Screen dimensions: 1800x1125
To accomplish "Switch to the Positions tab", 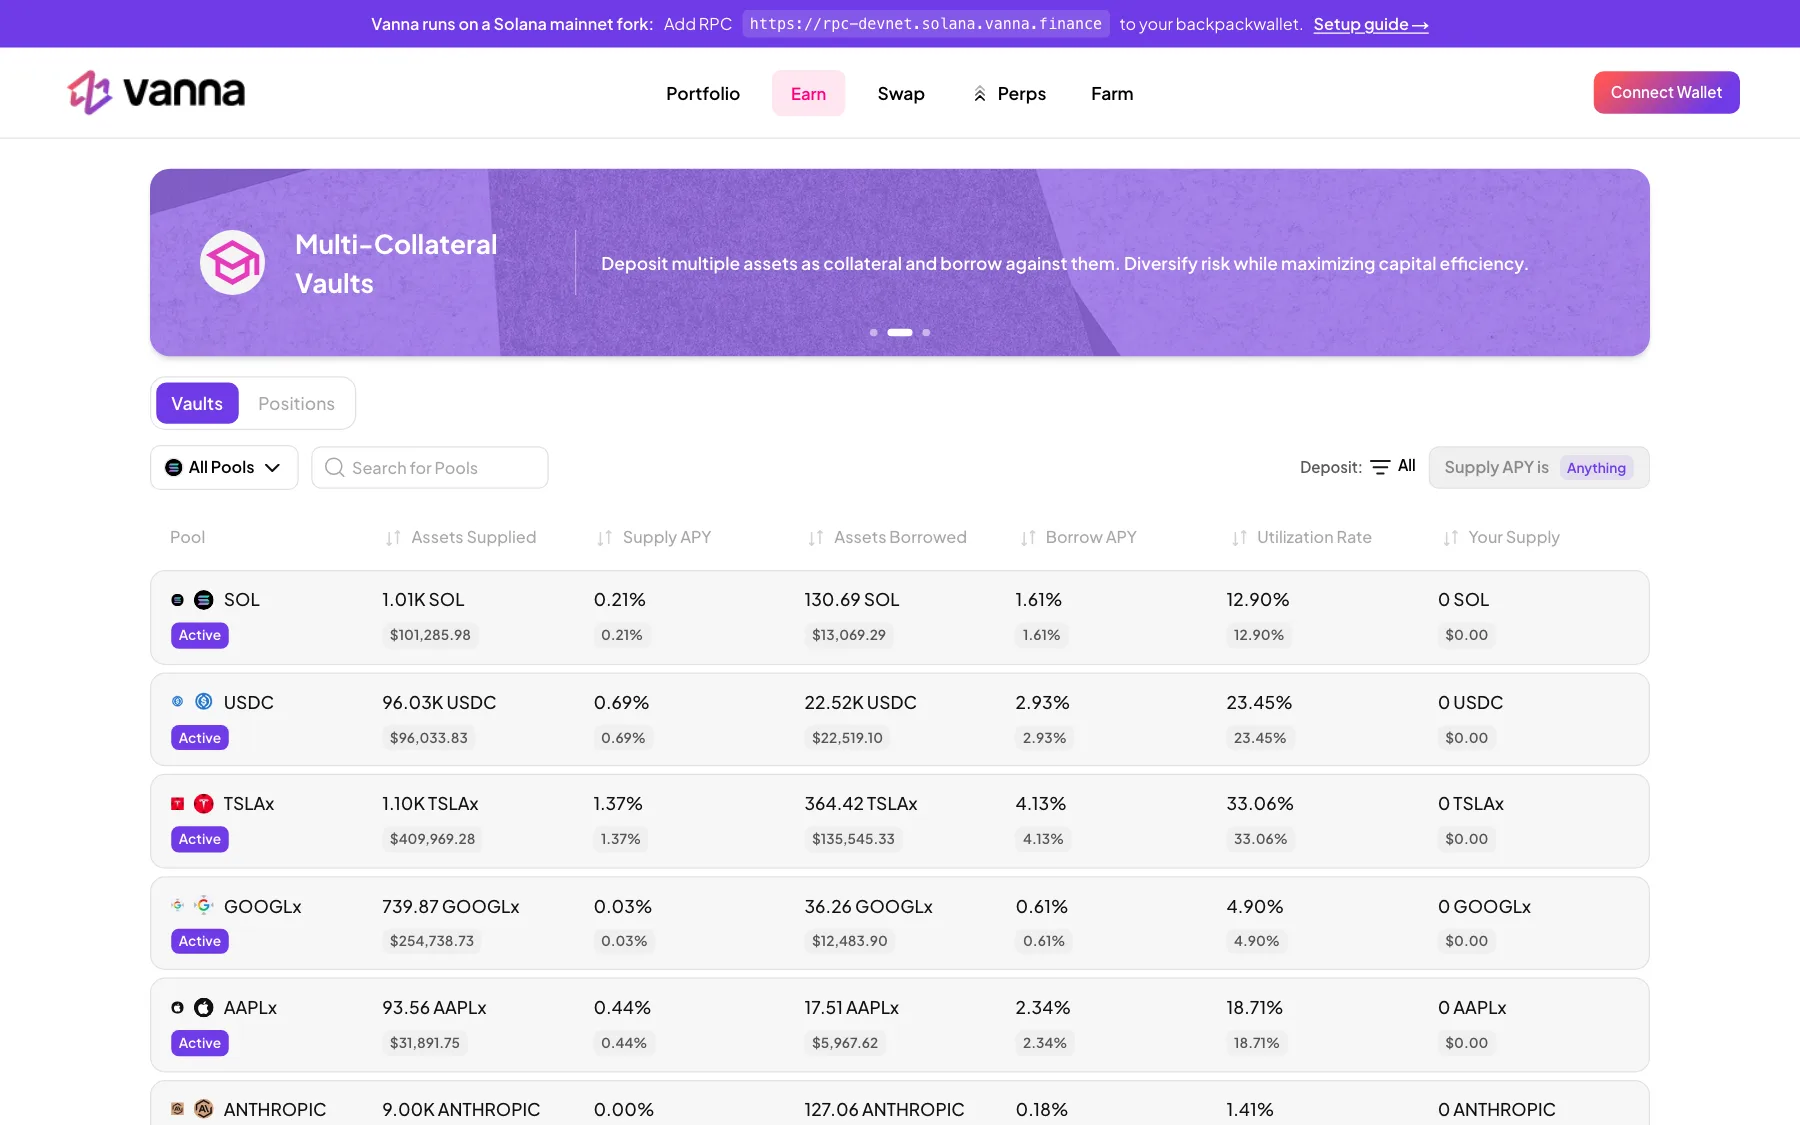I will click(296, 404).
